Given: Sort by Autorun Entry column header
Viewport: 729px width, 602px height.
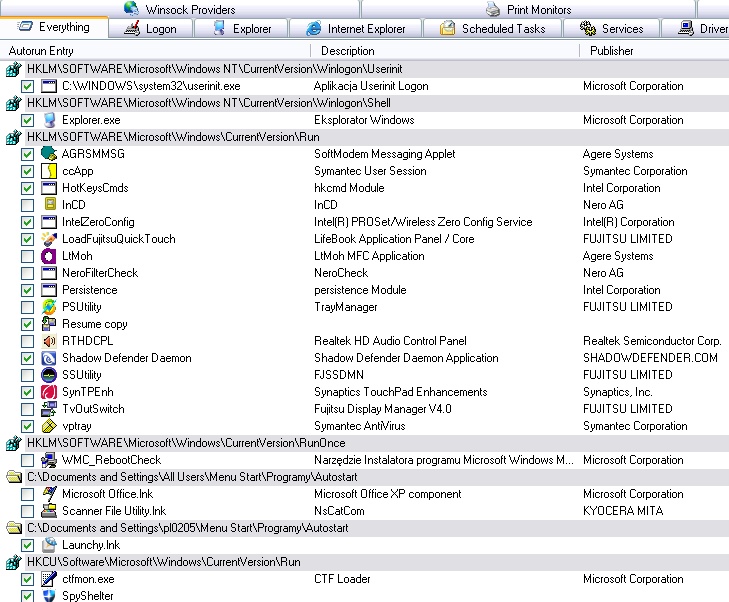Looking at the screenshot, I should pyautogui.click(x=155, y=51).
